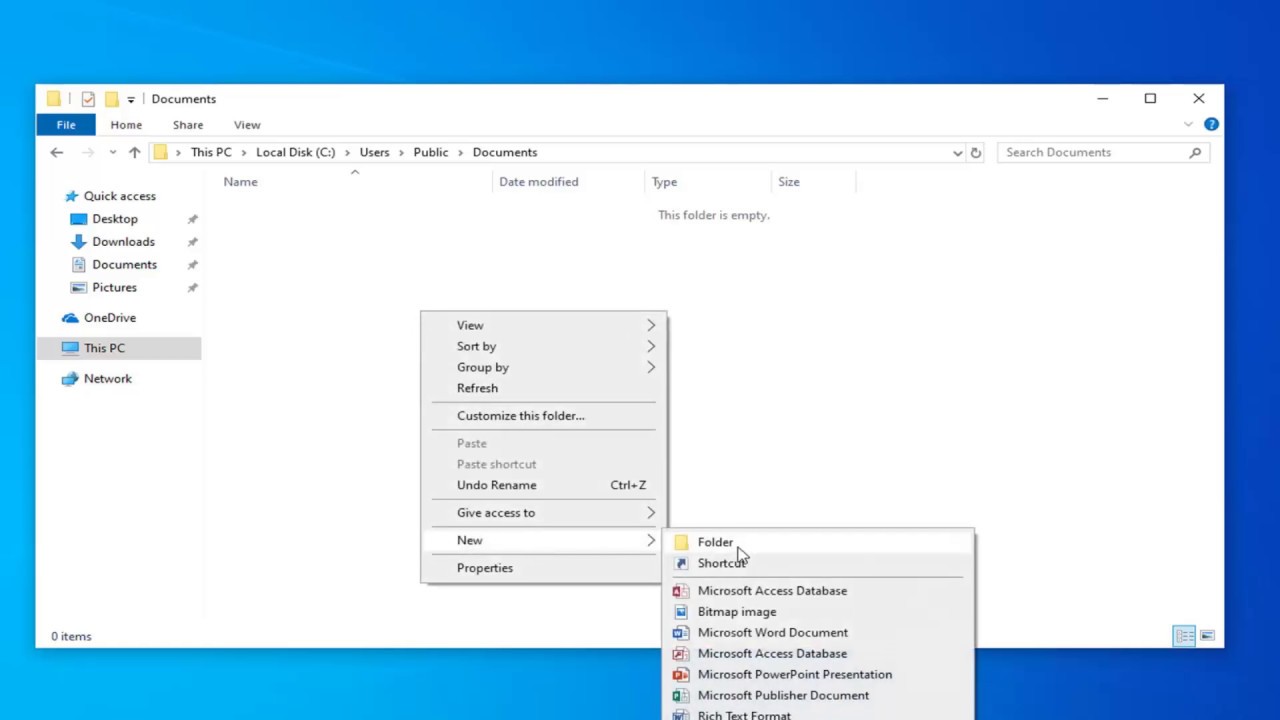
Task: Go back with the Back arrow
Action: (x=57, y=152)
